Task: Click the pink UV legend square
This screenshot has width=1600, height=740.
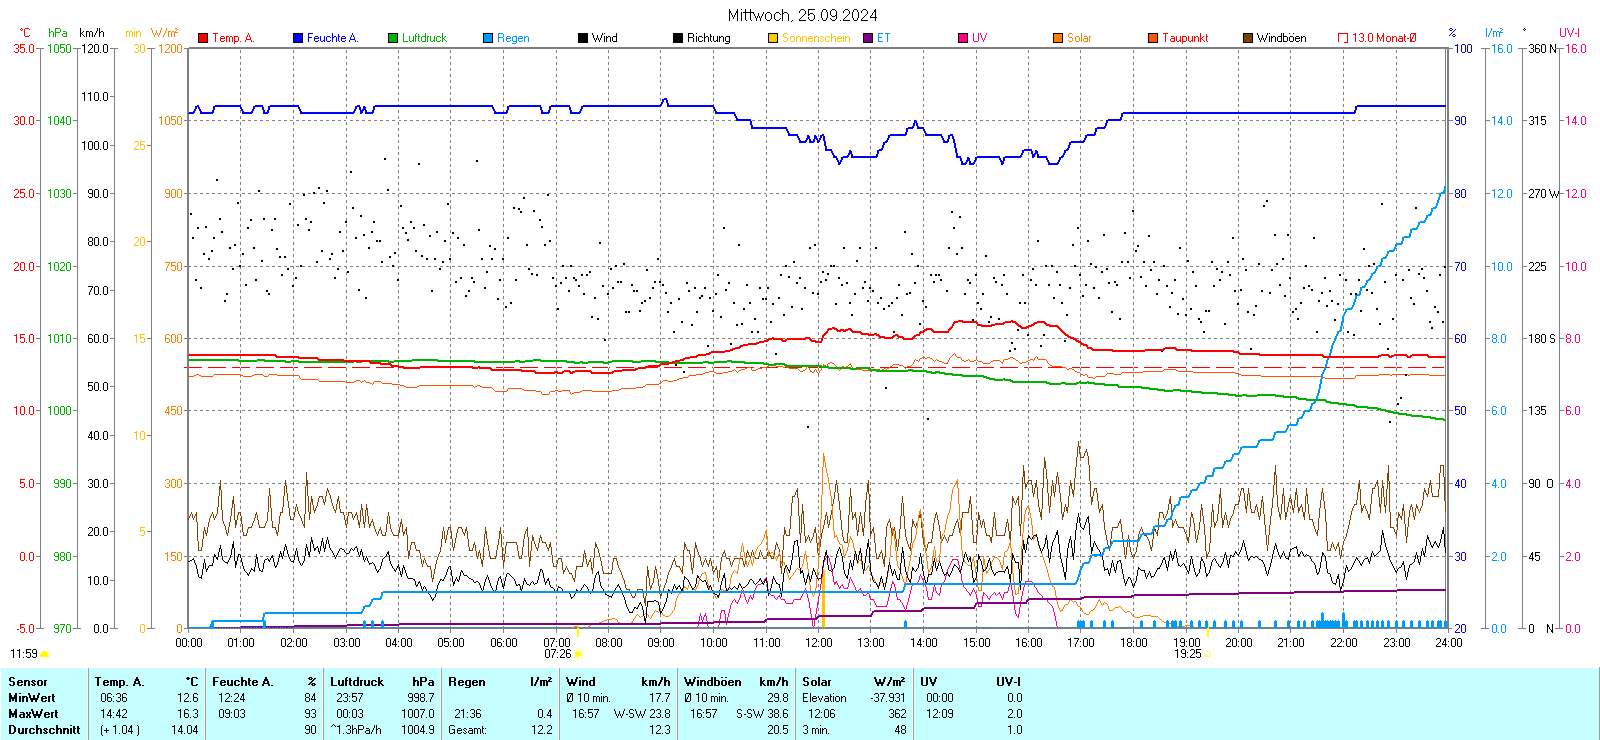Action: coord(963,38)
